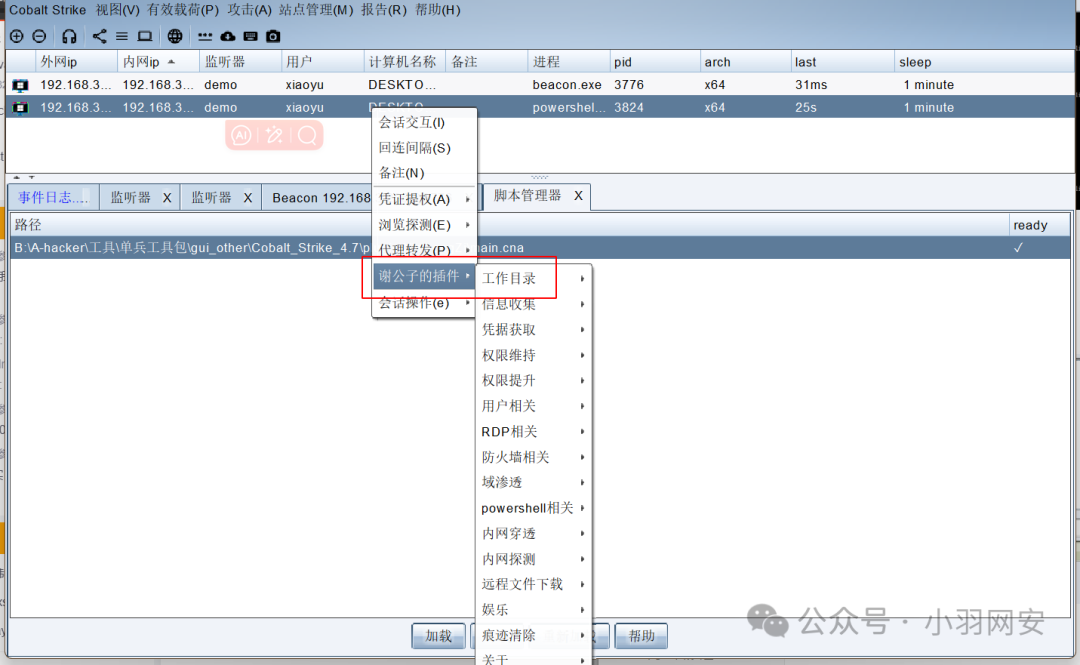The height and width of the screenshot is (665, 1080).
Task: Sort by sleep column header
Action: [984, 62]
